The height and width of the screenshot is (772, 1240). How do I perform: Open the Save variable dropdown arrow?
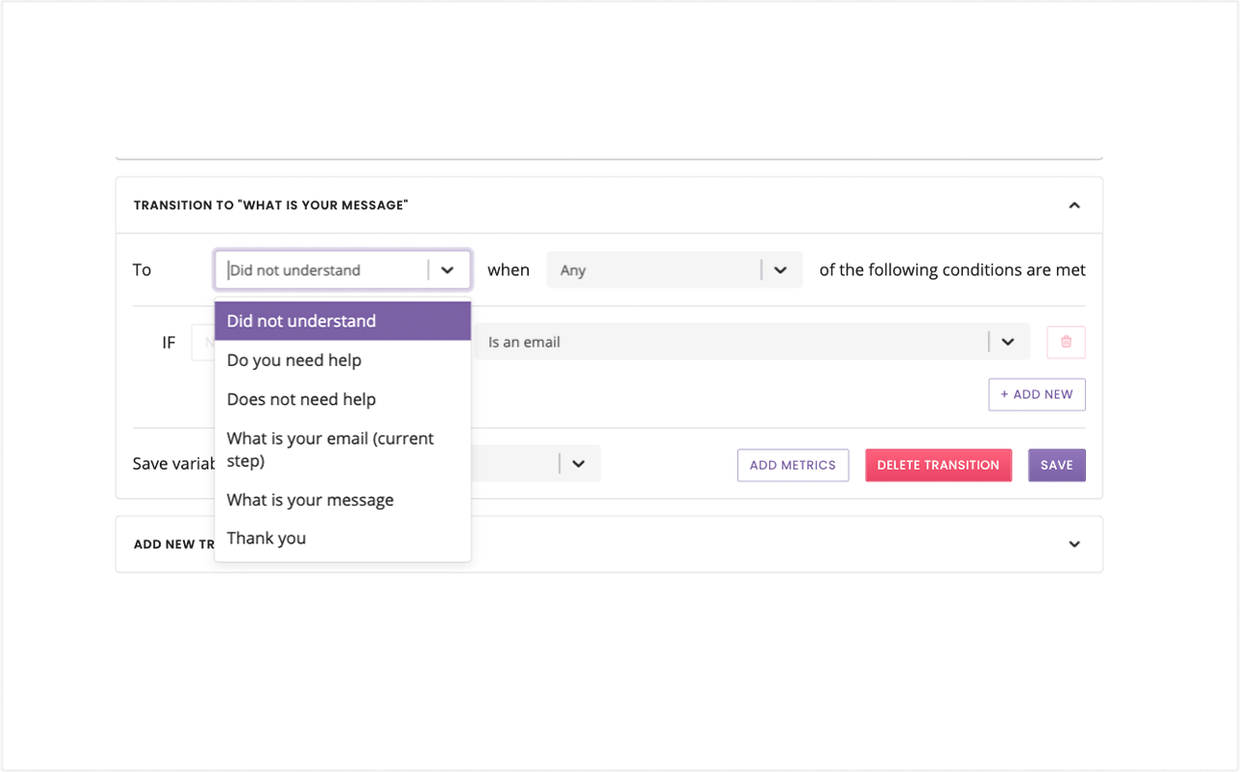tap(578, 464)
